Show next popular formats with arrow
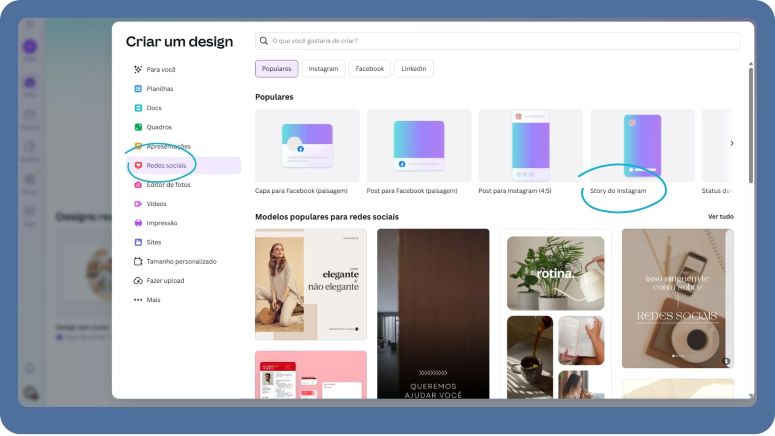Viewport: 775px width, 436px height. click(732, 143)
